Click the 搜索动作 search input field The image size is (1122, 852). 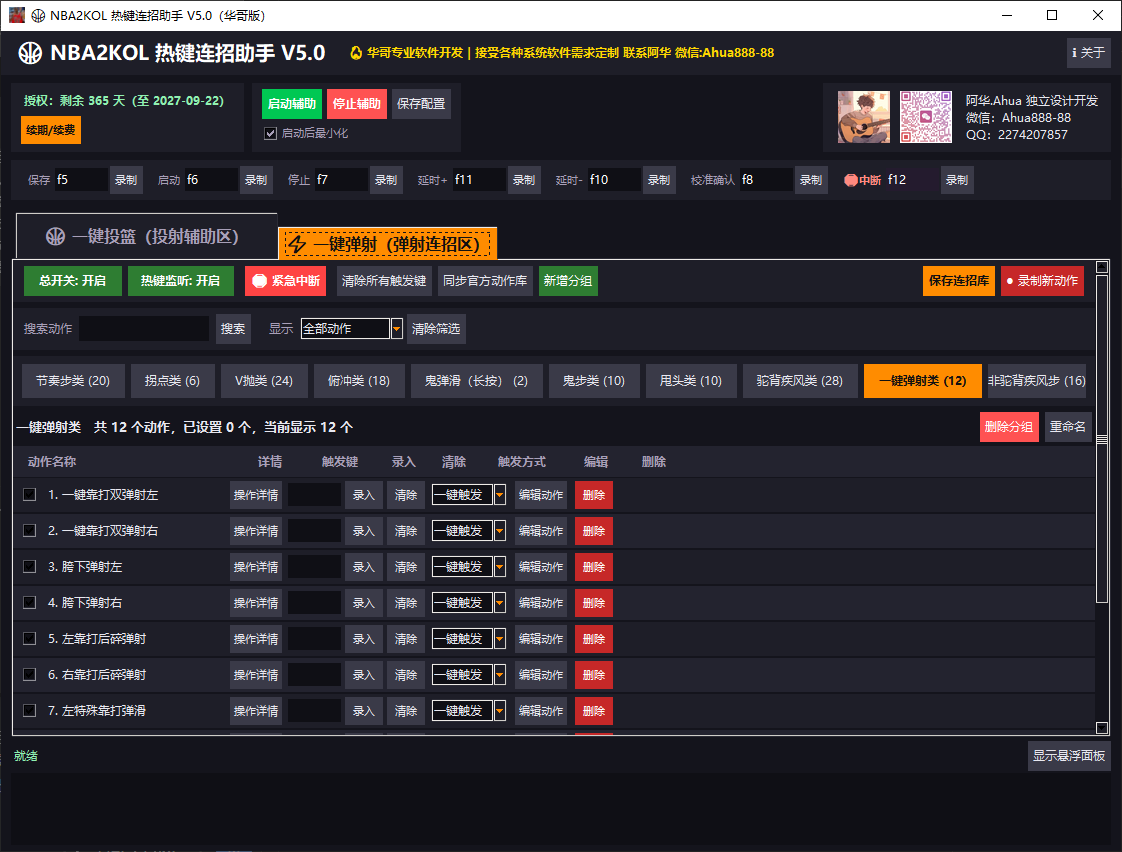[x=144, y=329]
